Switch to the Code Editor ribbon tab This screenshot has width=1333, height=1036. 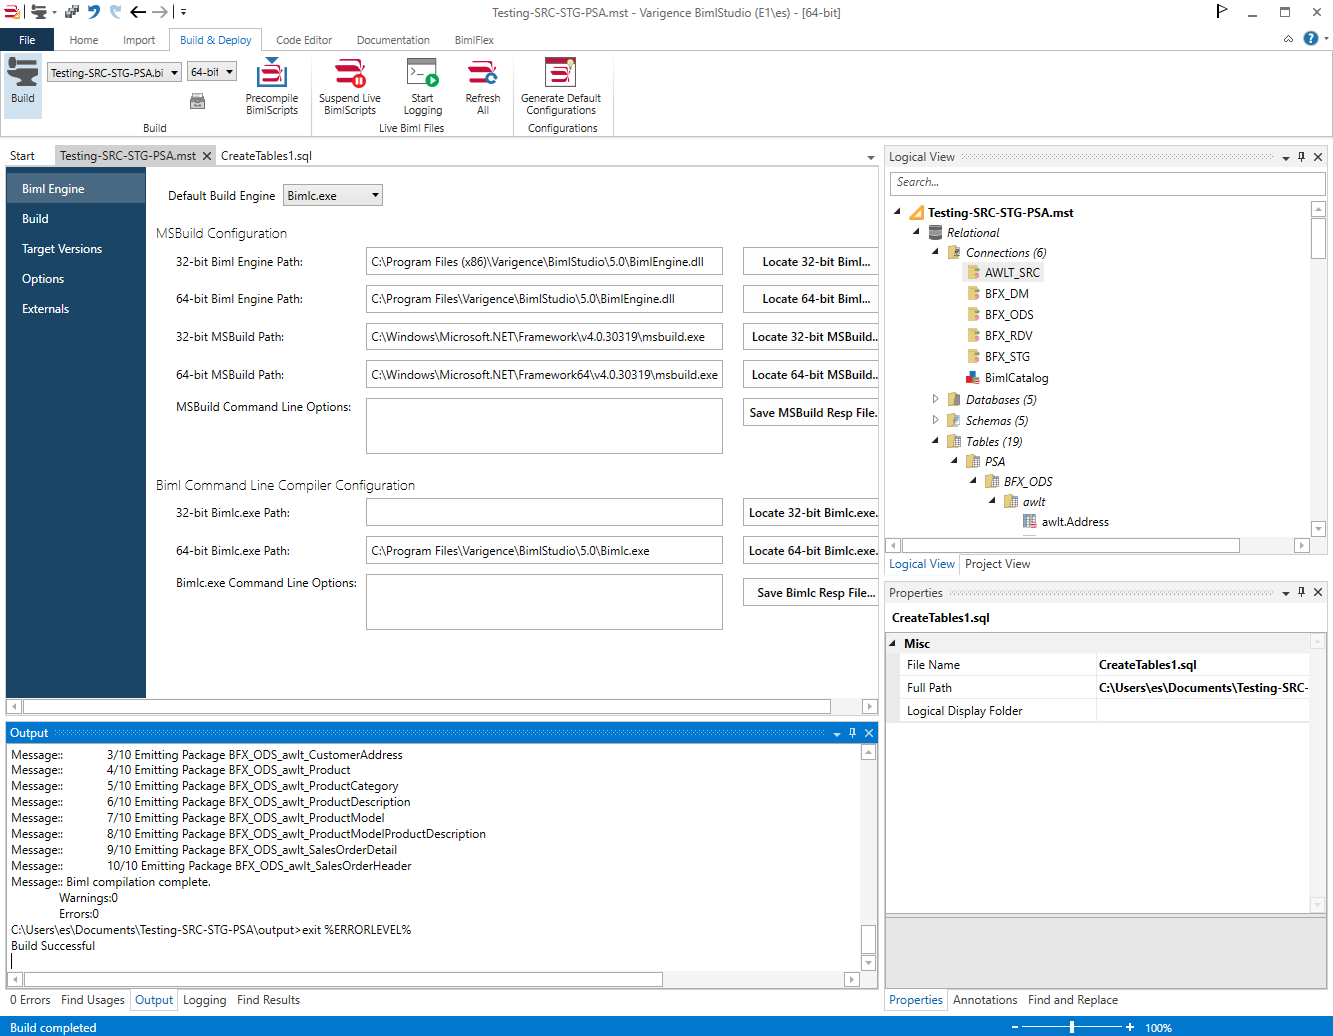click(x=303, y=40)
